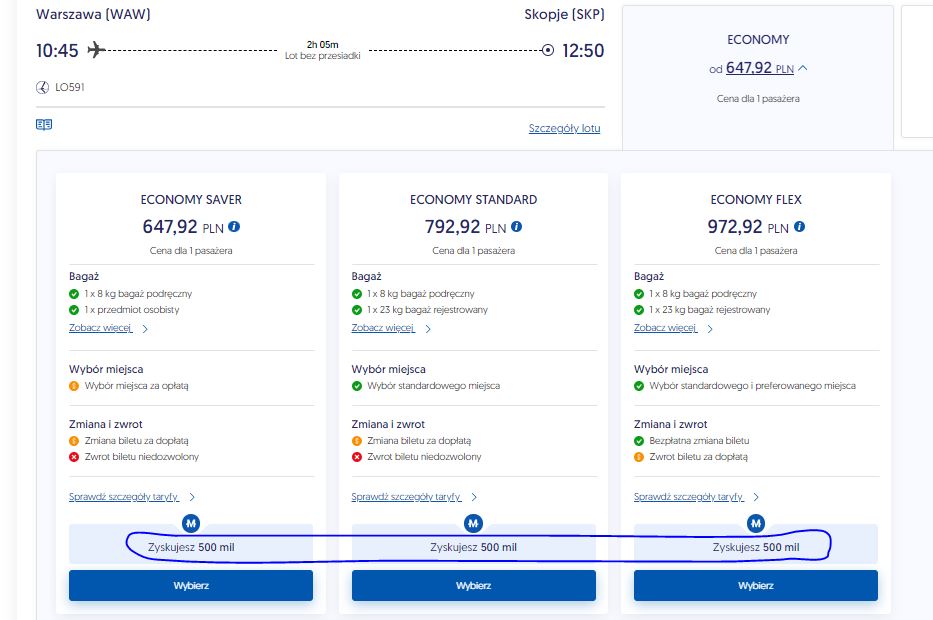This screenshot has height=620, width=933.
Task: Click the chevron after Zobacz więcej in Economy Standard
Action: point(427,328)
